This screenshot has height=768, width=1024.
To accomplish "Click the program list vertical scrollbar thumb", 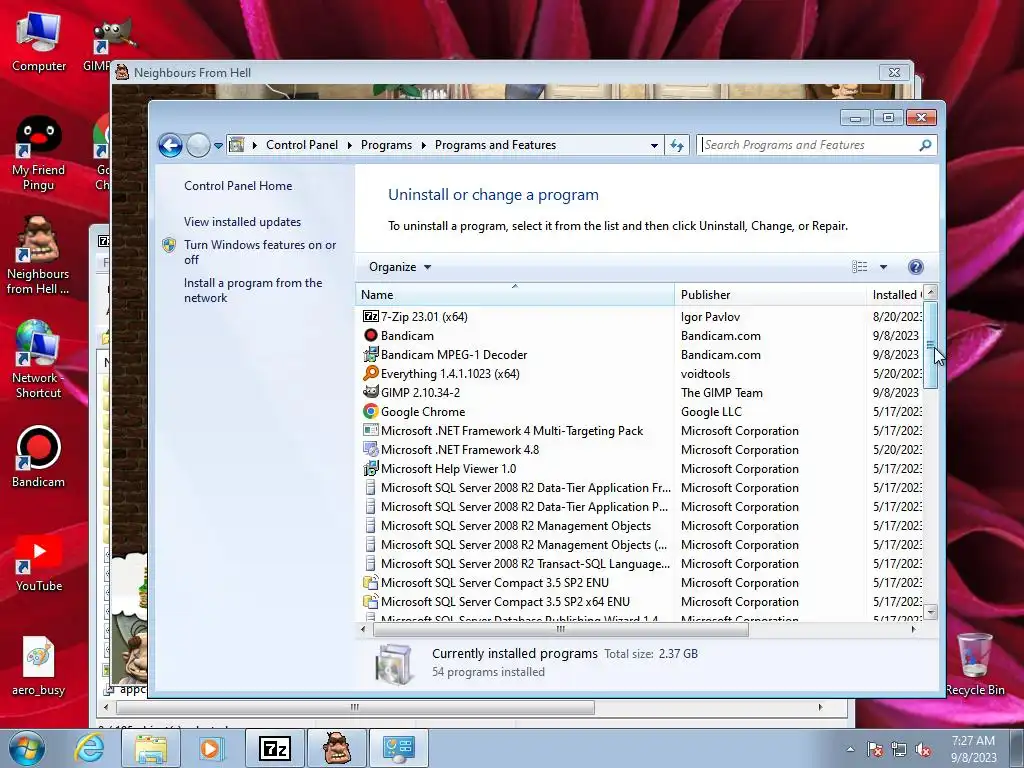I will [x=931, y=344].
